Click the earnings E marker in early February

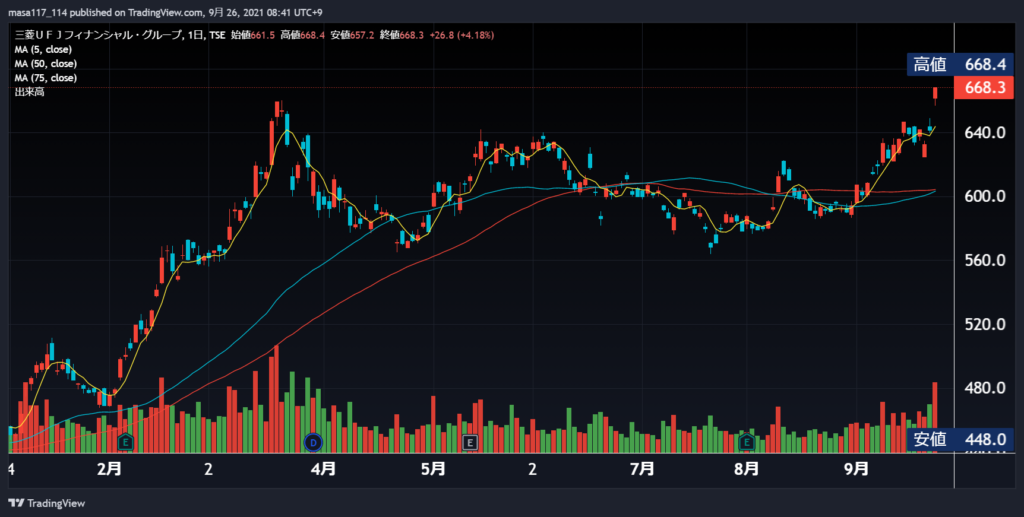125,443
